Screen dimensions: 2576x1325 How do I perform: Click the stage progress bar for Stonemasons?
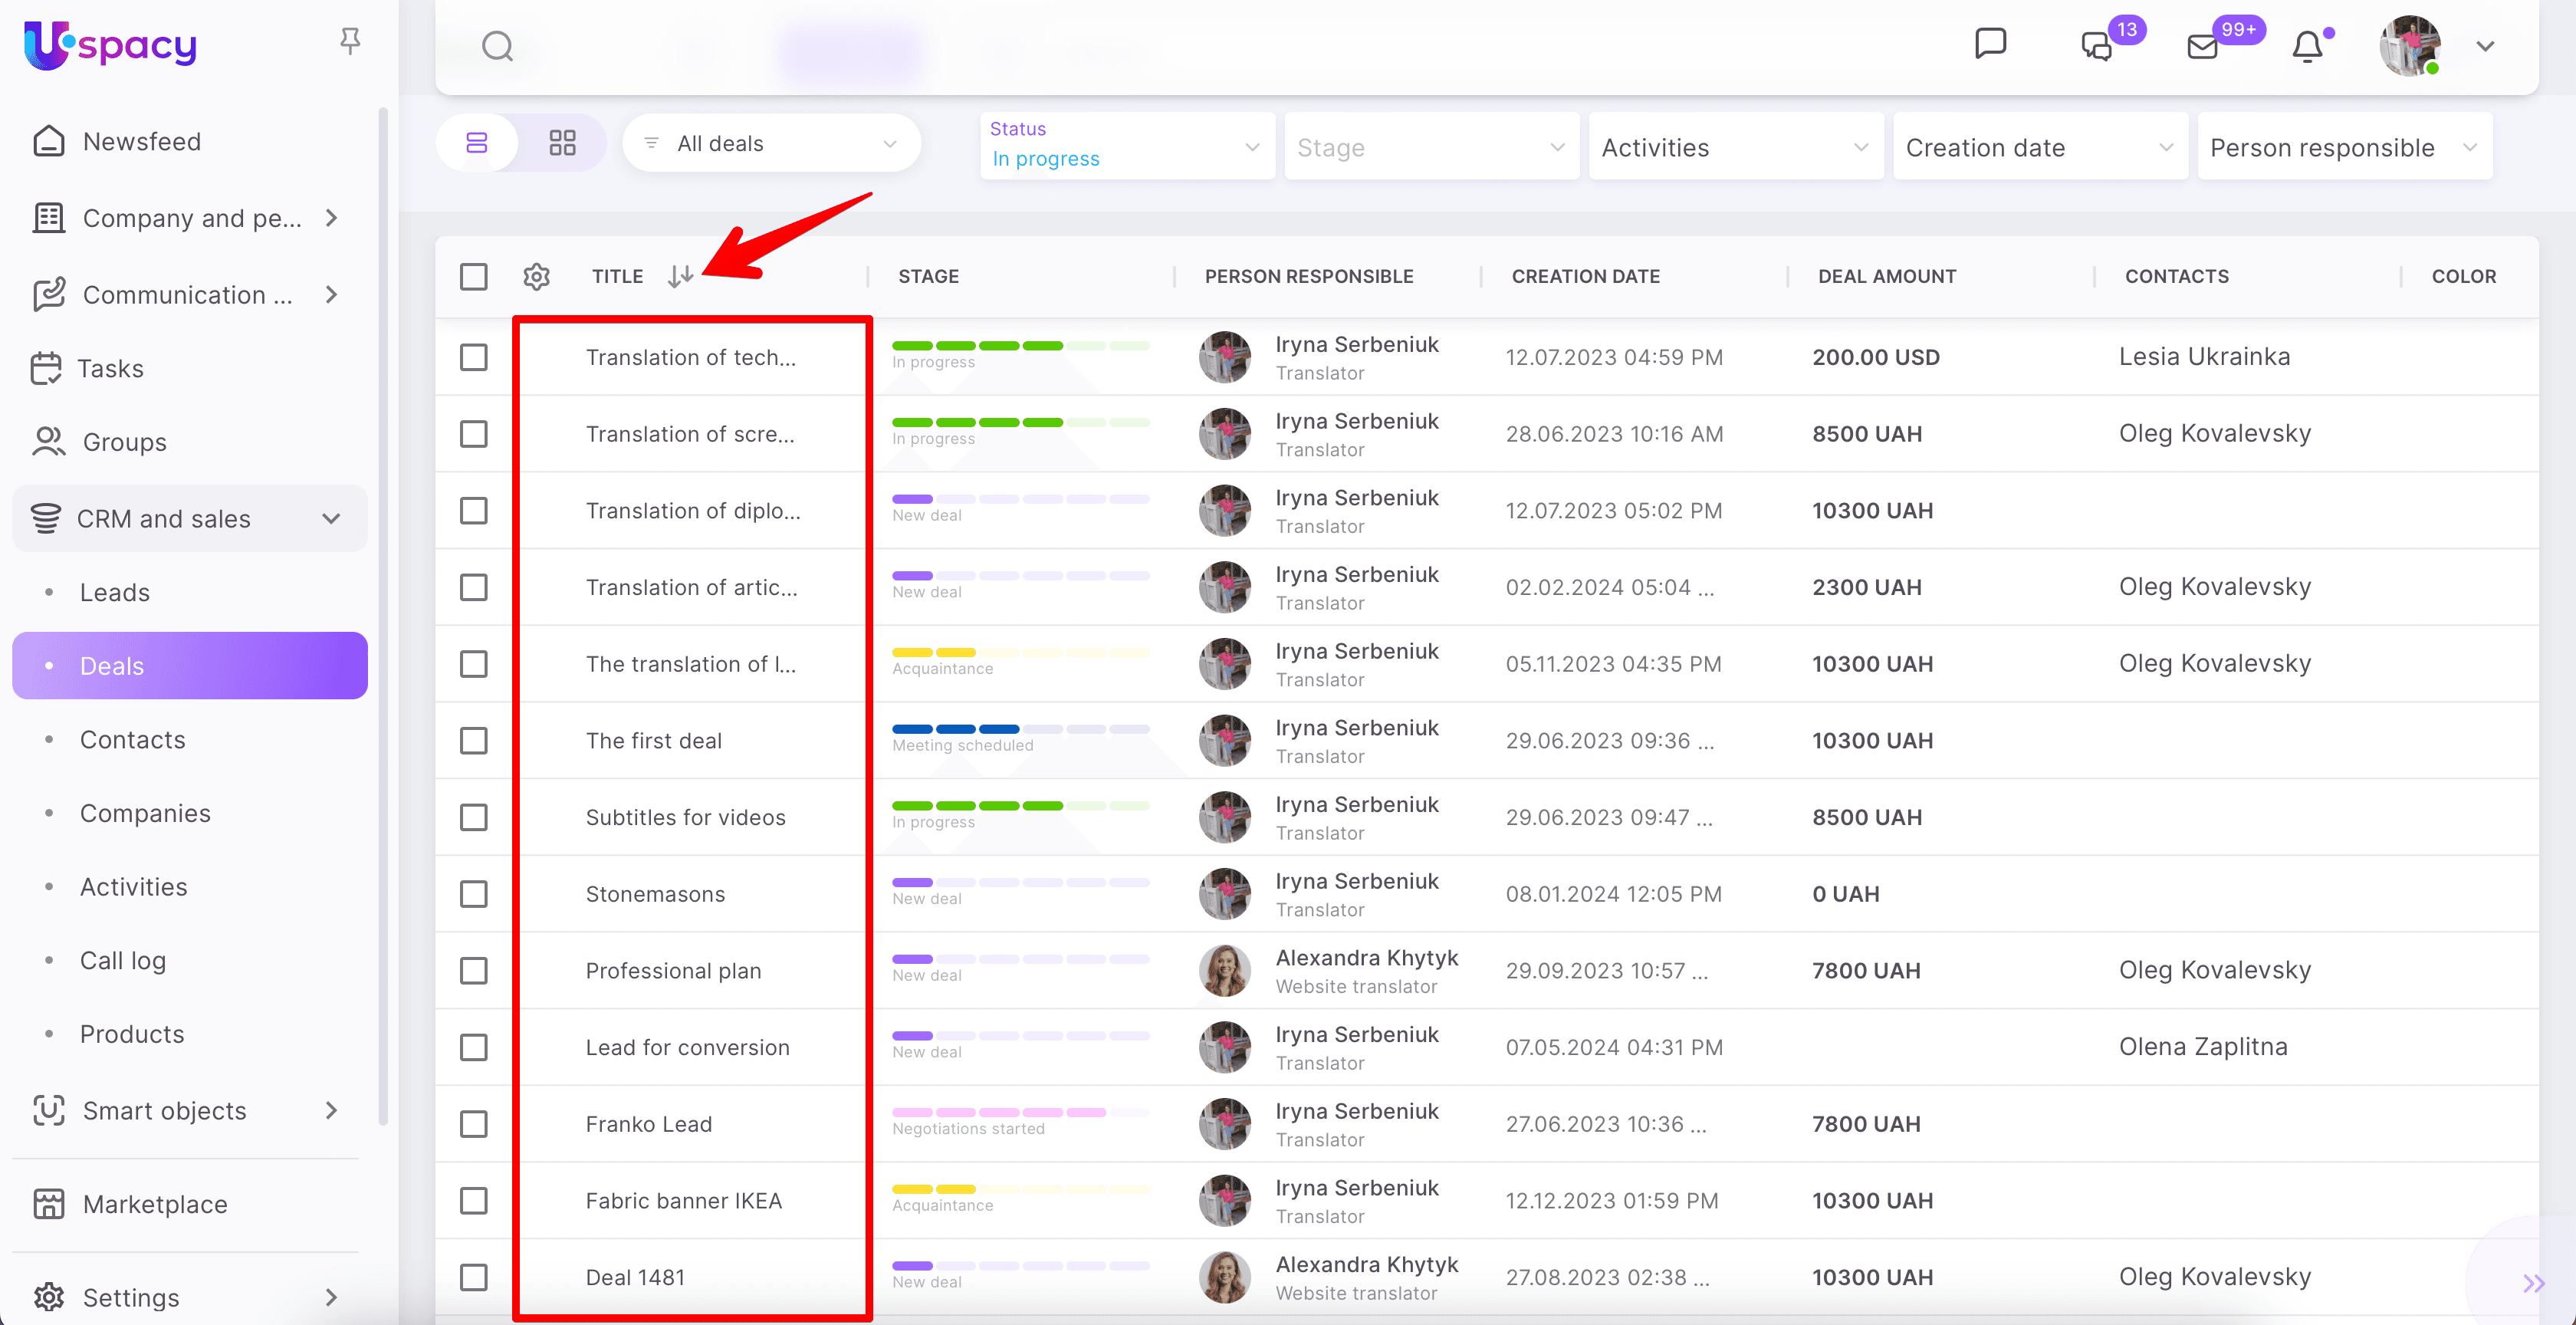[x=1020, y=883]
